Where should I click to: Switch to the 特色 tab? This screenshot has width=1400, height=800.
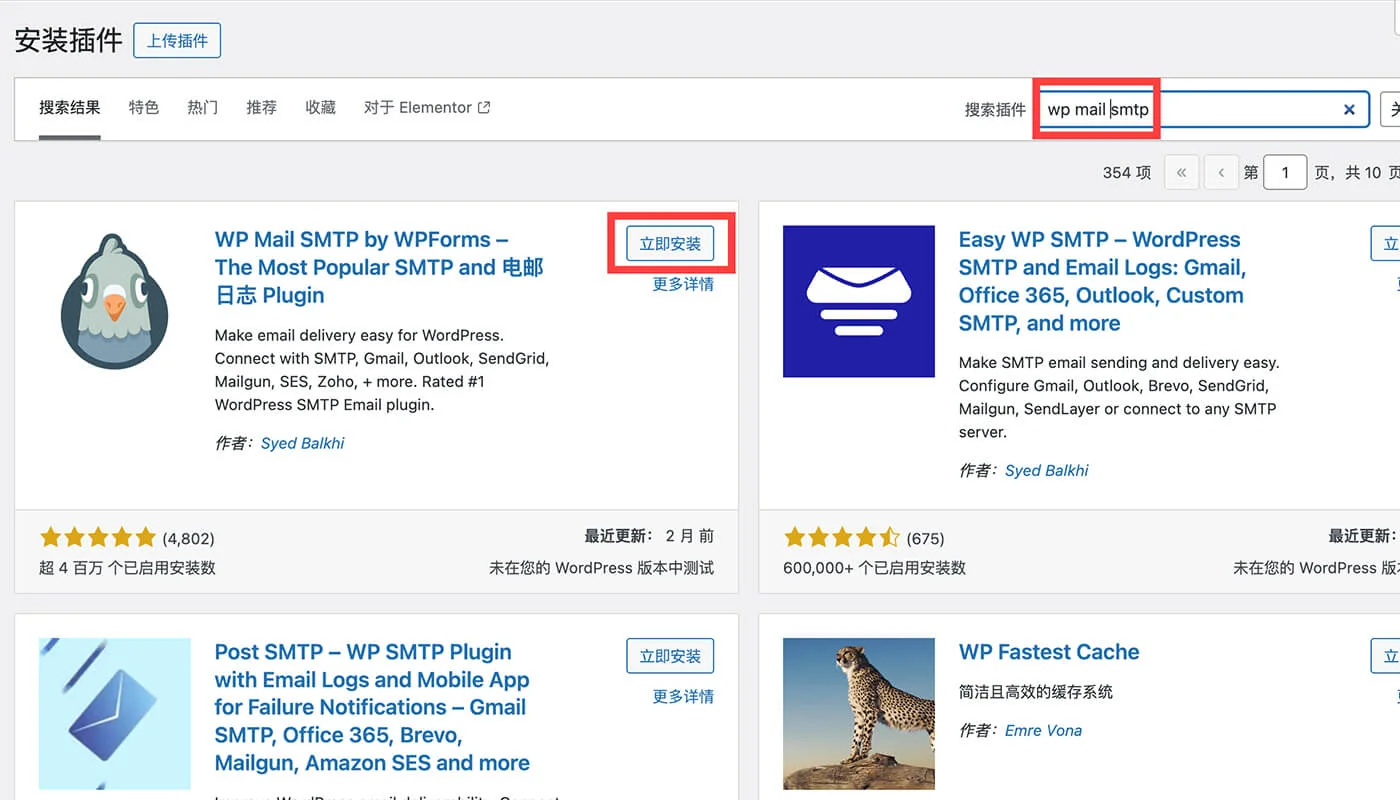pyautogui.click(x=144, y=107)
